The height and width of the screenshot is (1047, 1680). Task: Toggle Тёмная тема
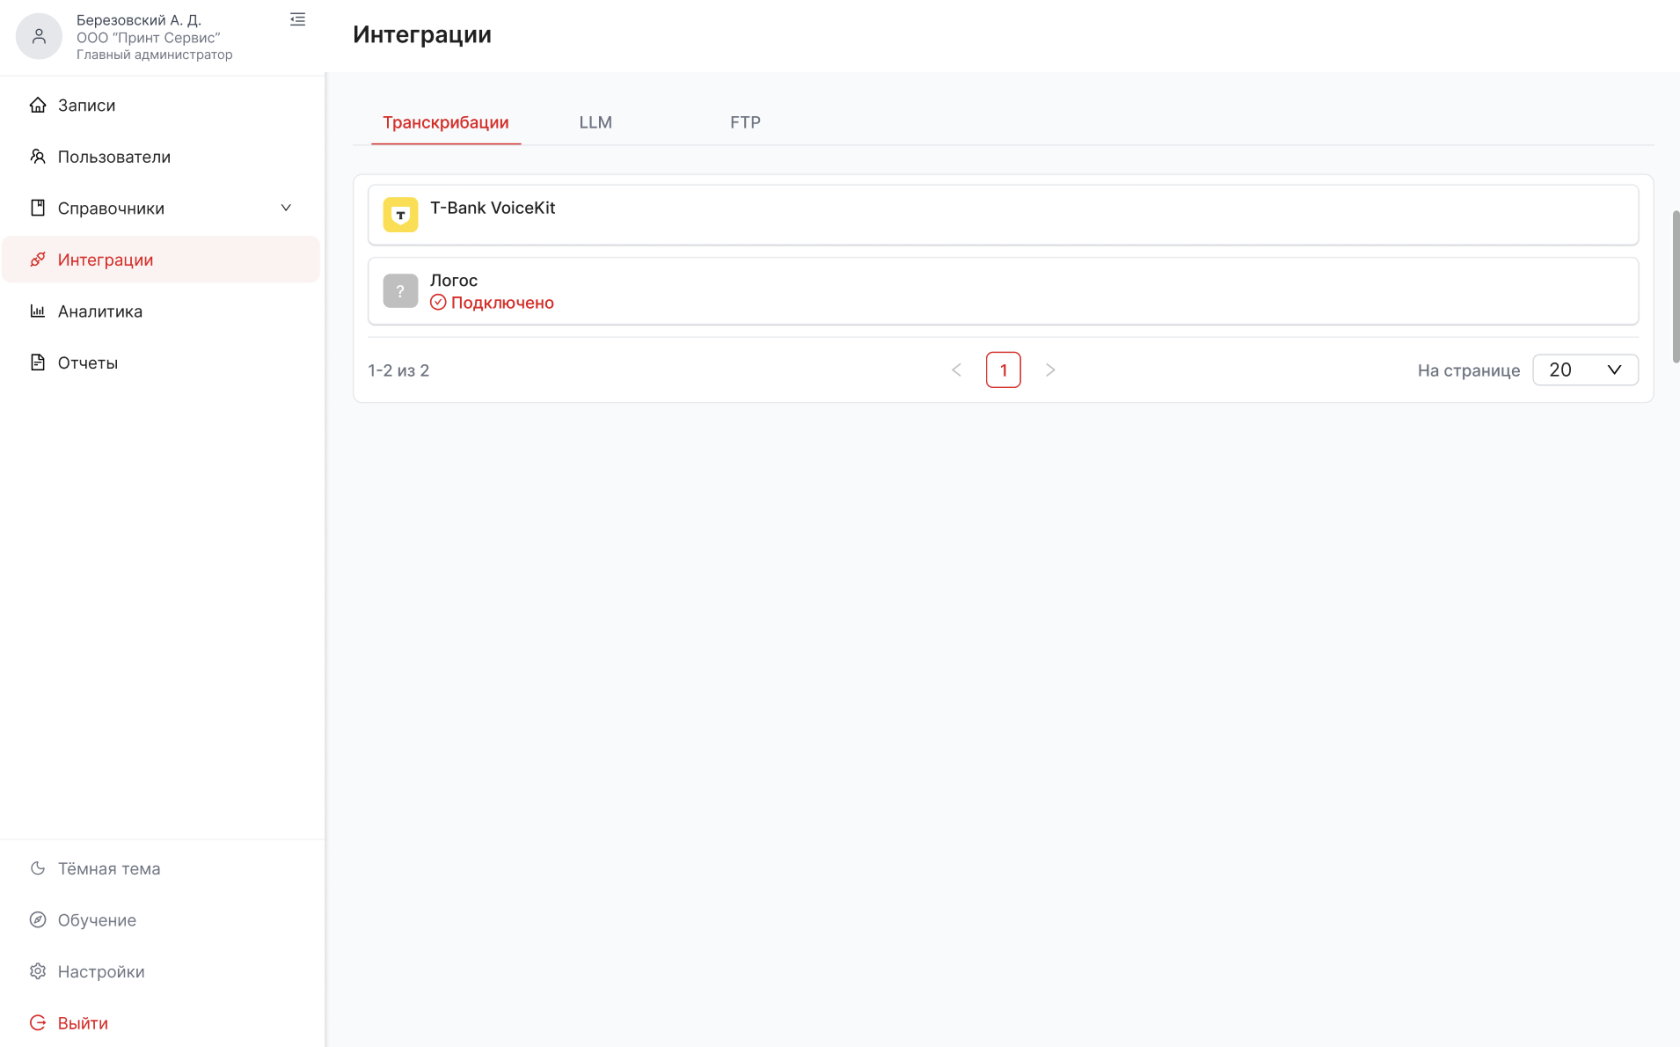[x=161, y=869]
